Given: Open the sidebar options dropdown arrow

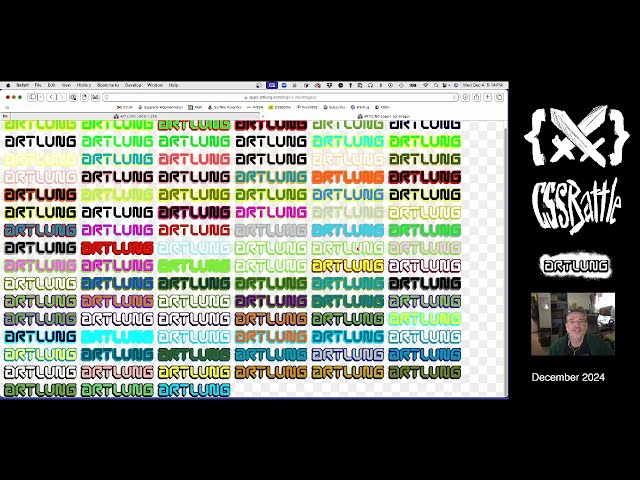Looking at the screenshot, I should 40,97.
